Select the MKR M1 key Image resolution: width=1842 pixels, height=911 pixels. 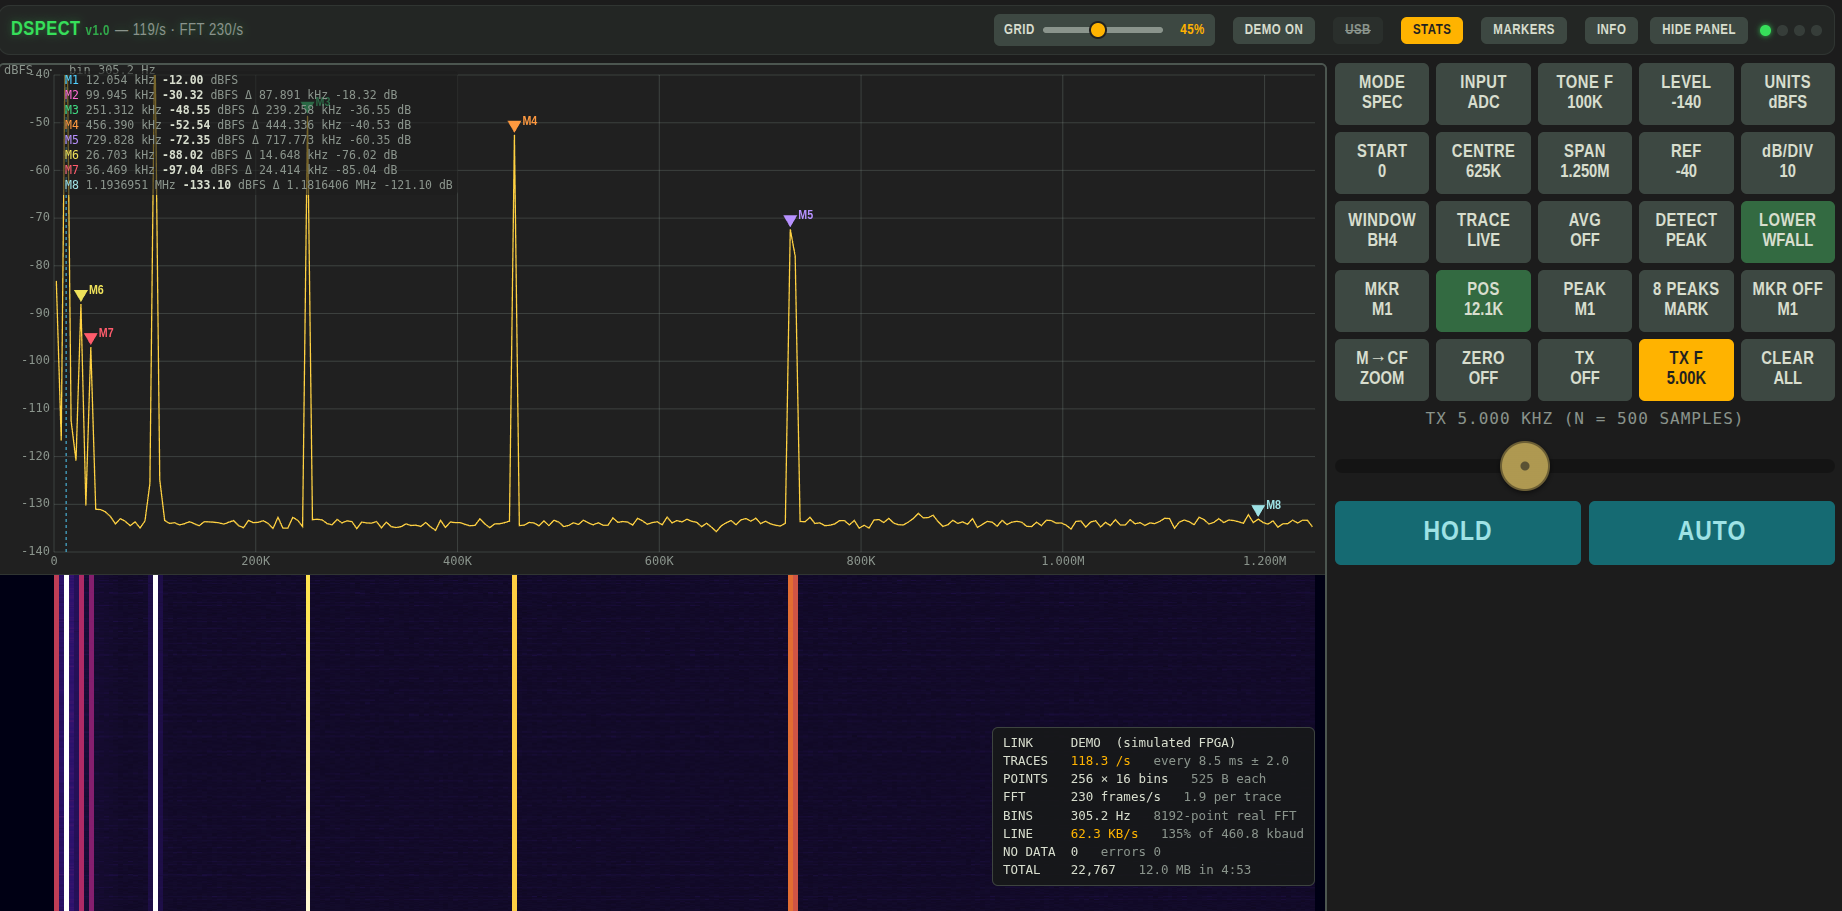pyautogui.click(x=1381, y=300)
